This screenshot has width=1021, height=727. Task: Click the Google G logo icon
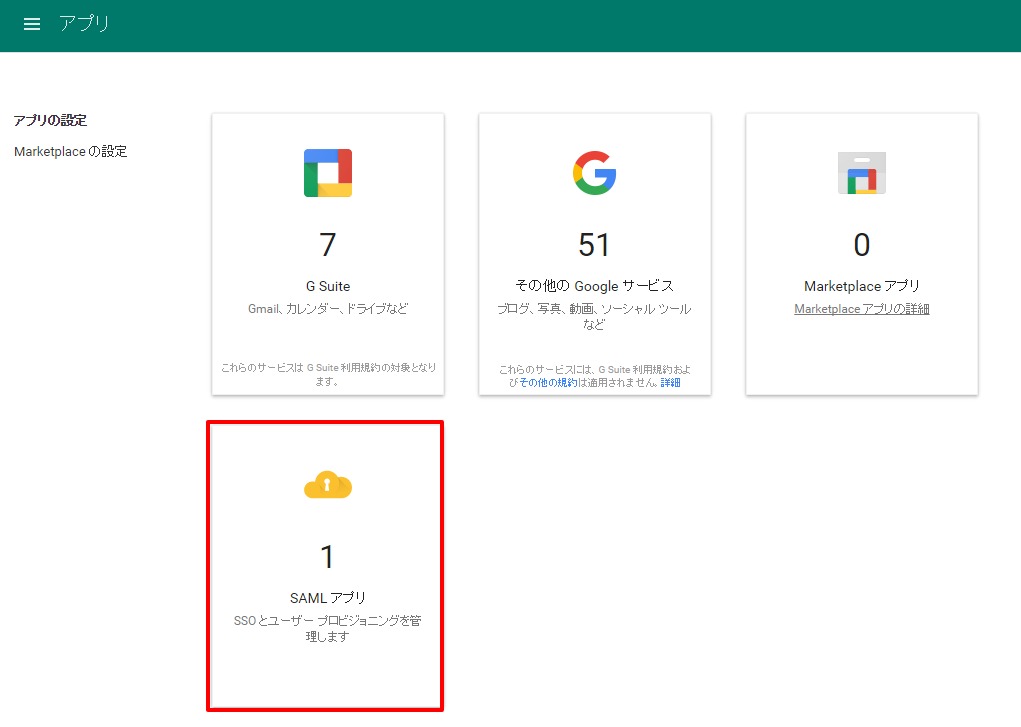[594, 173]
